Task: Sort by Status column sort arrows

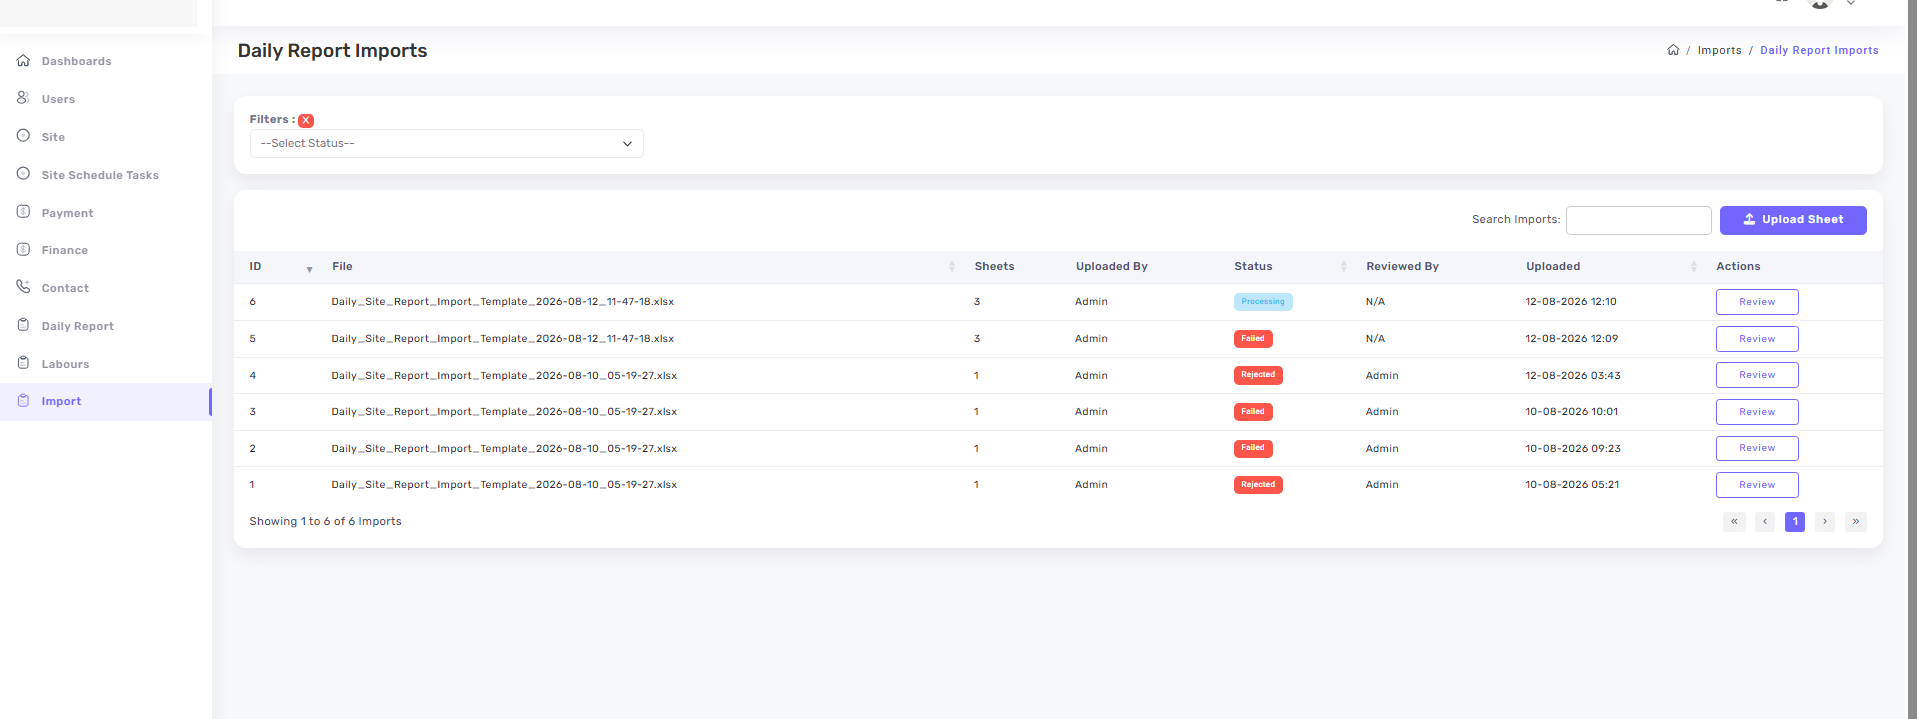Action: click(1343, 267)
